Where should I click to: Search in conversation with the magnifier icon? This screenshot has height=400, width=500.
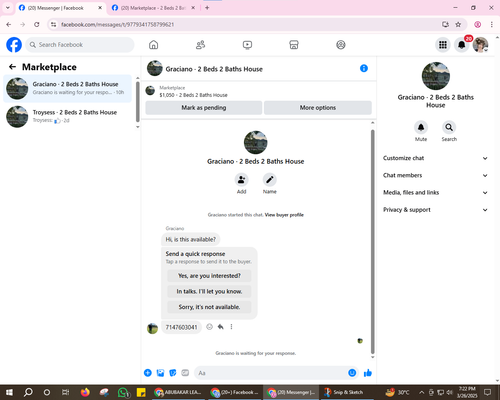click(x=449, y=127)
